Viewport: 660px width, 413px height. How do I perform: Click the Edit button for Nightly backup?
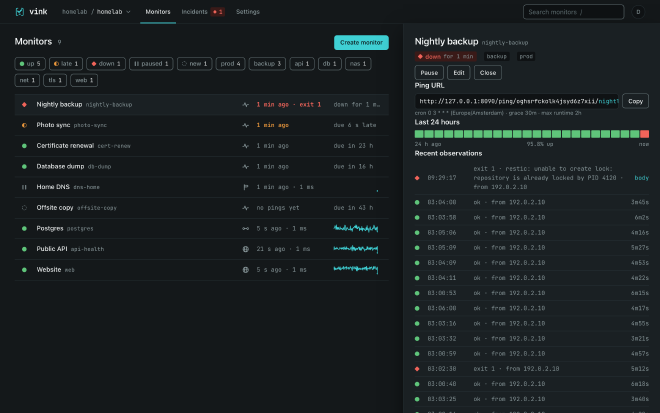click(458, 73)
